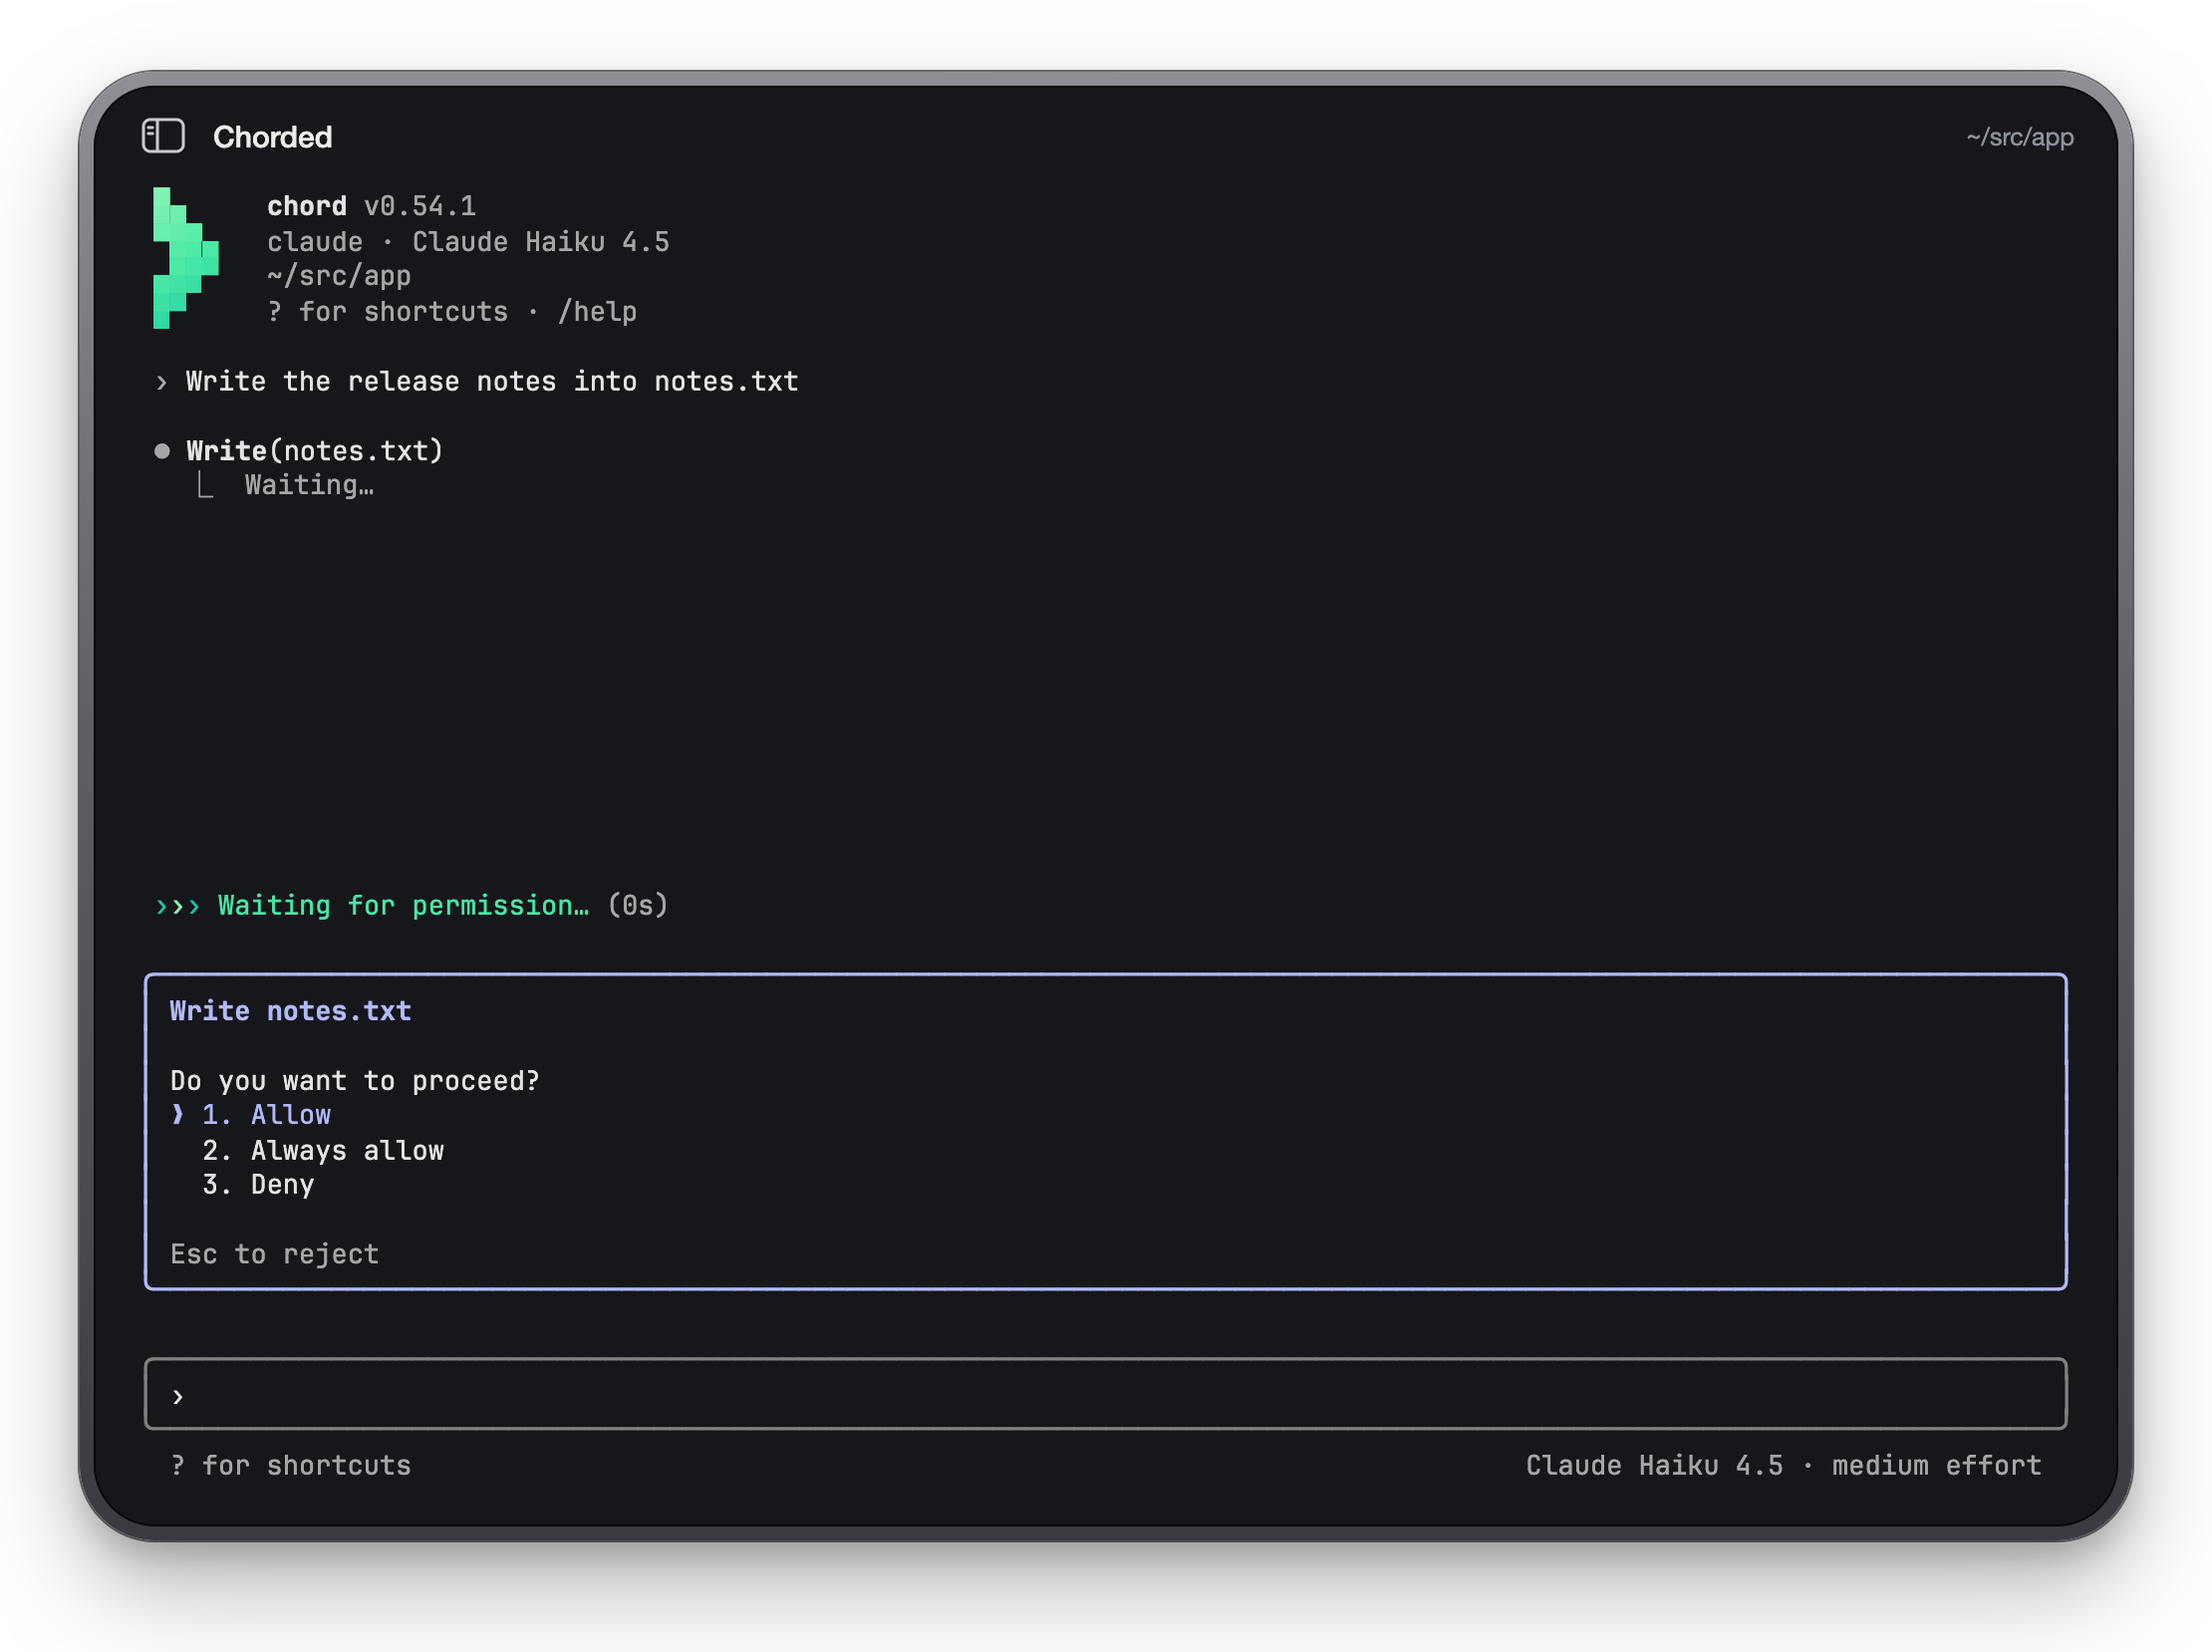Click into the prompt input field
Image resolution: width=2212 pixels, height=1652 pixels.
[x=1105, y=1394]
